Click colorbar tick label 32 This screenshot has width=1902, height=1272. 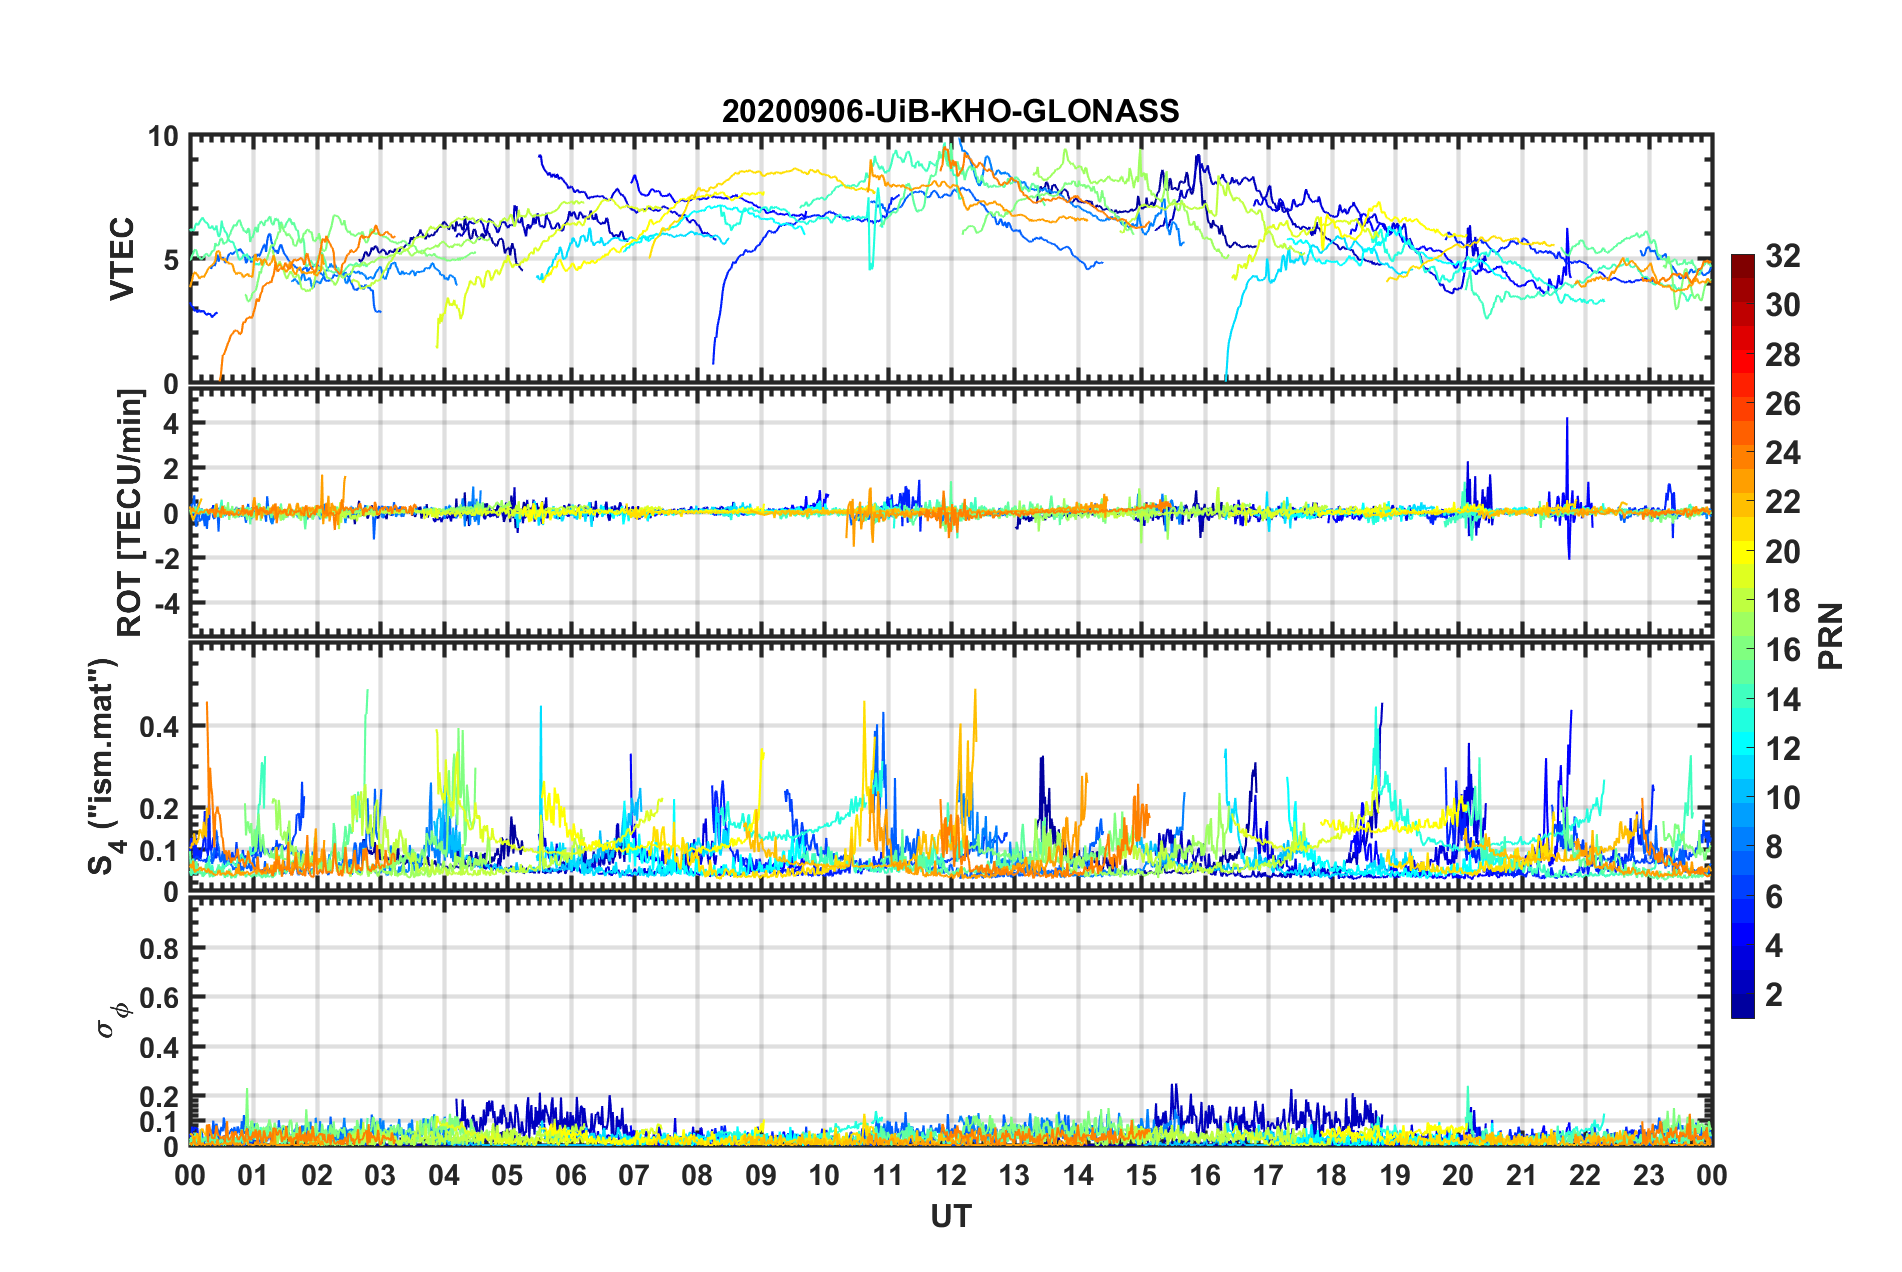(x=1782, y=256)
